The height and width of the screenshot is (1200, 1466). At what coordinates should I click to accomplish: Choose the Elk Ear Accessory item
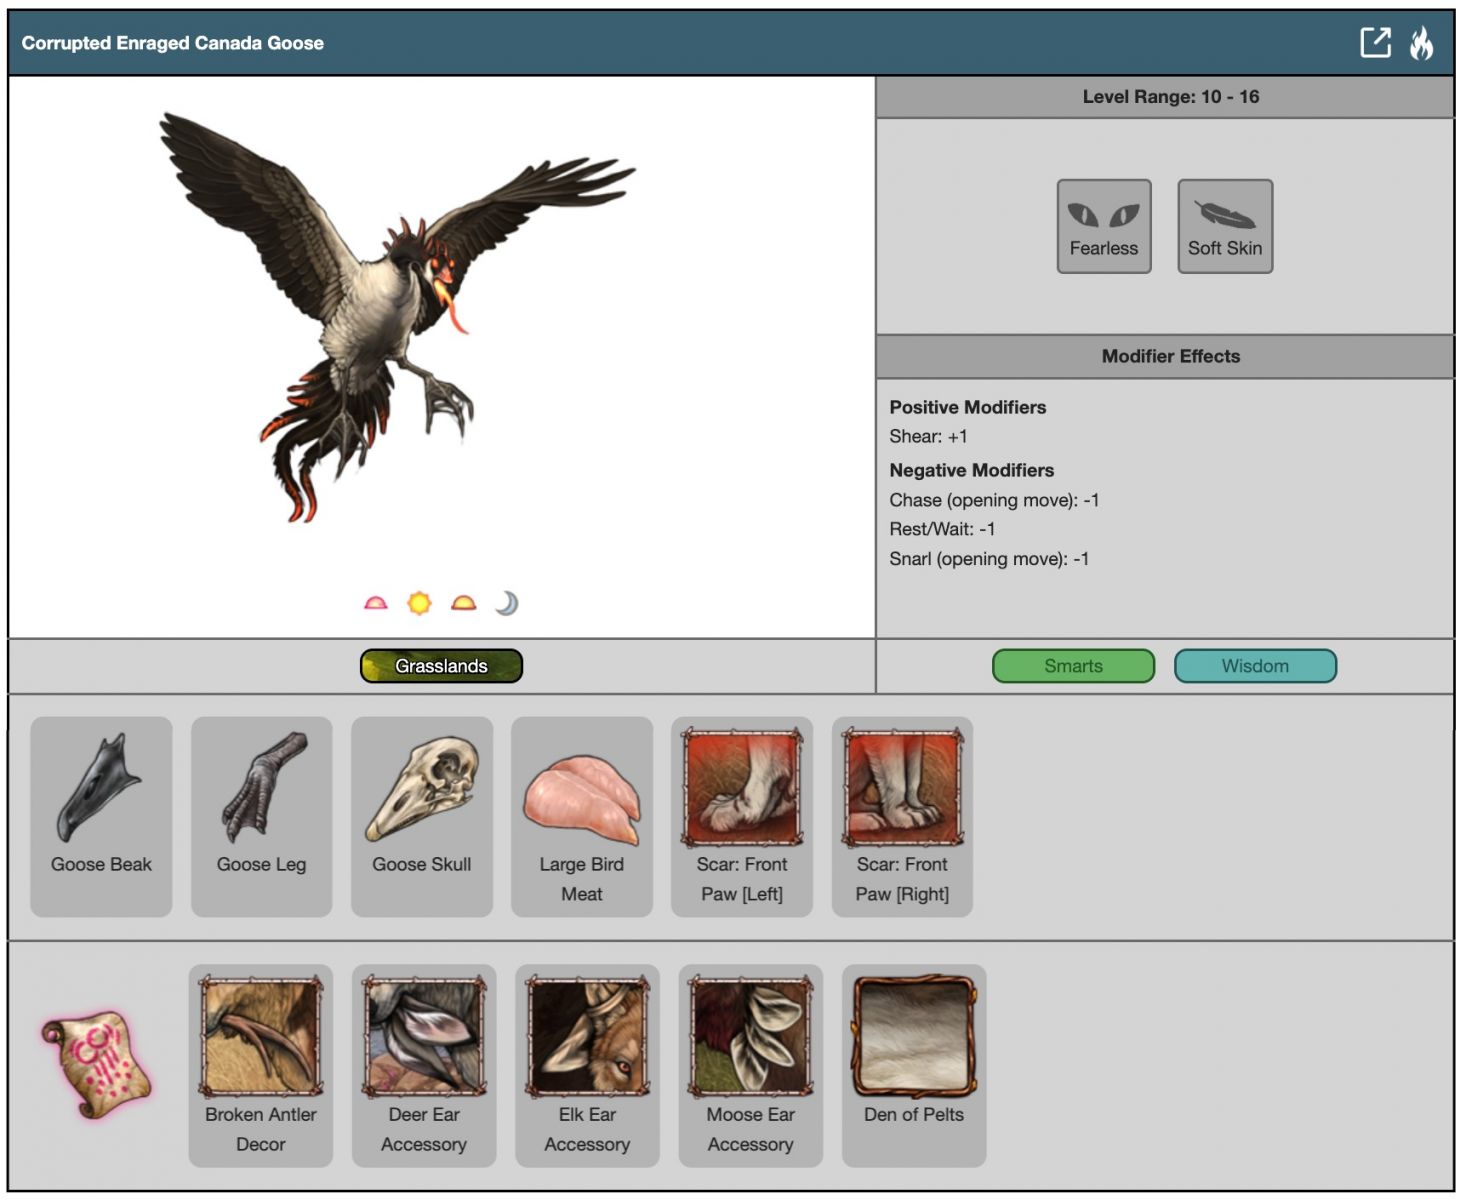[x=587, y=1065]
